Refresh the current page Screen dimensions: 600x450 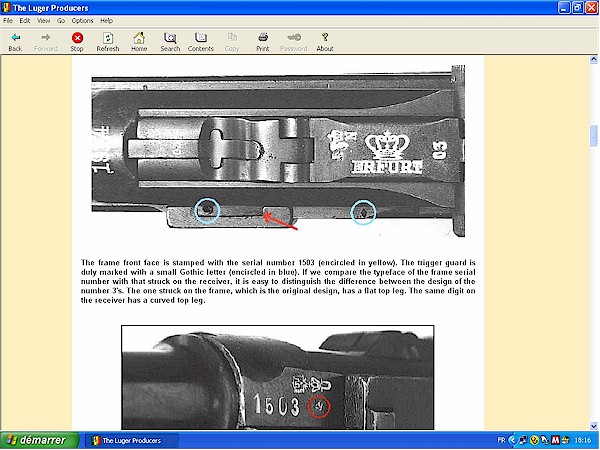[x=108, y=42]
